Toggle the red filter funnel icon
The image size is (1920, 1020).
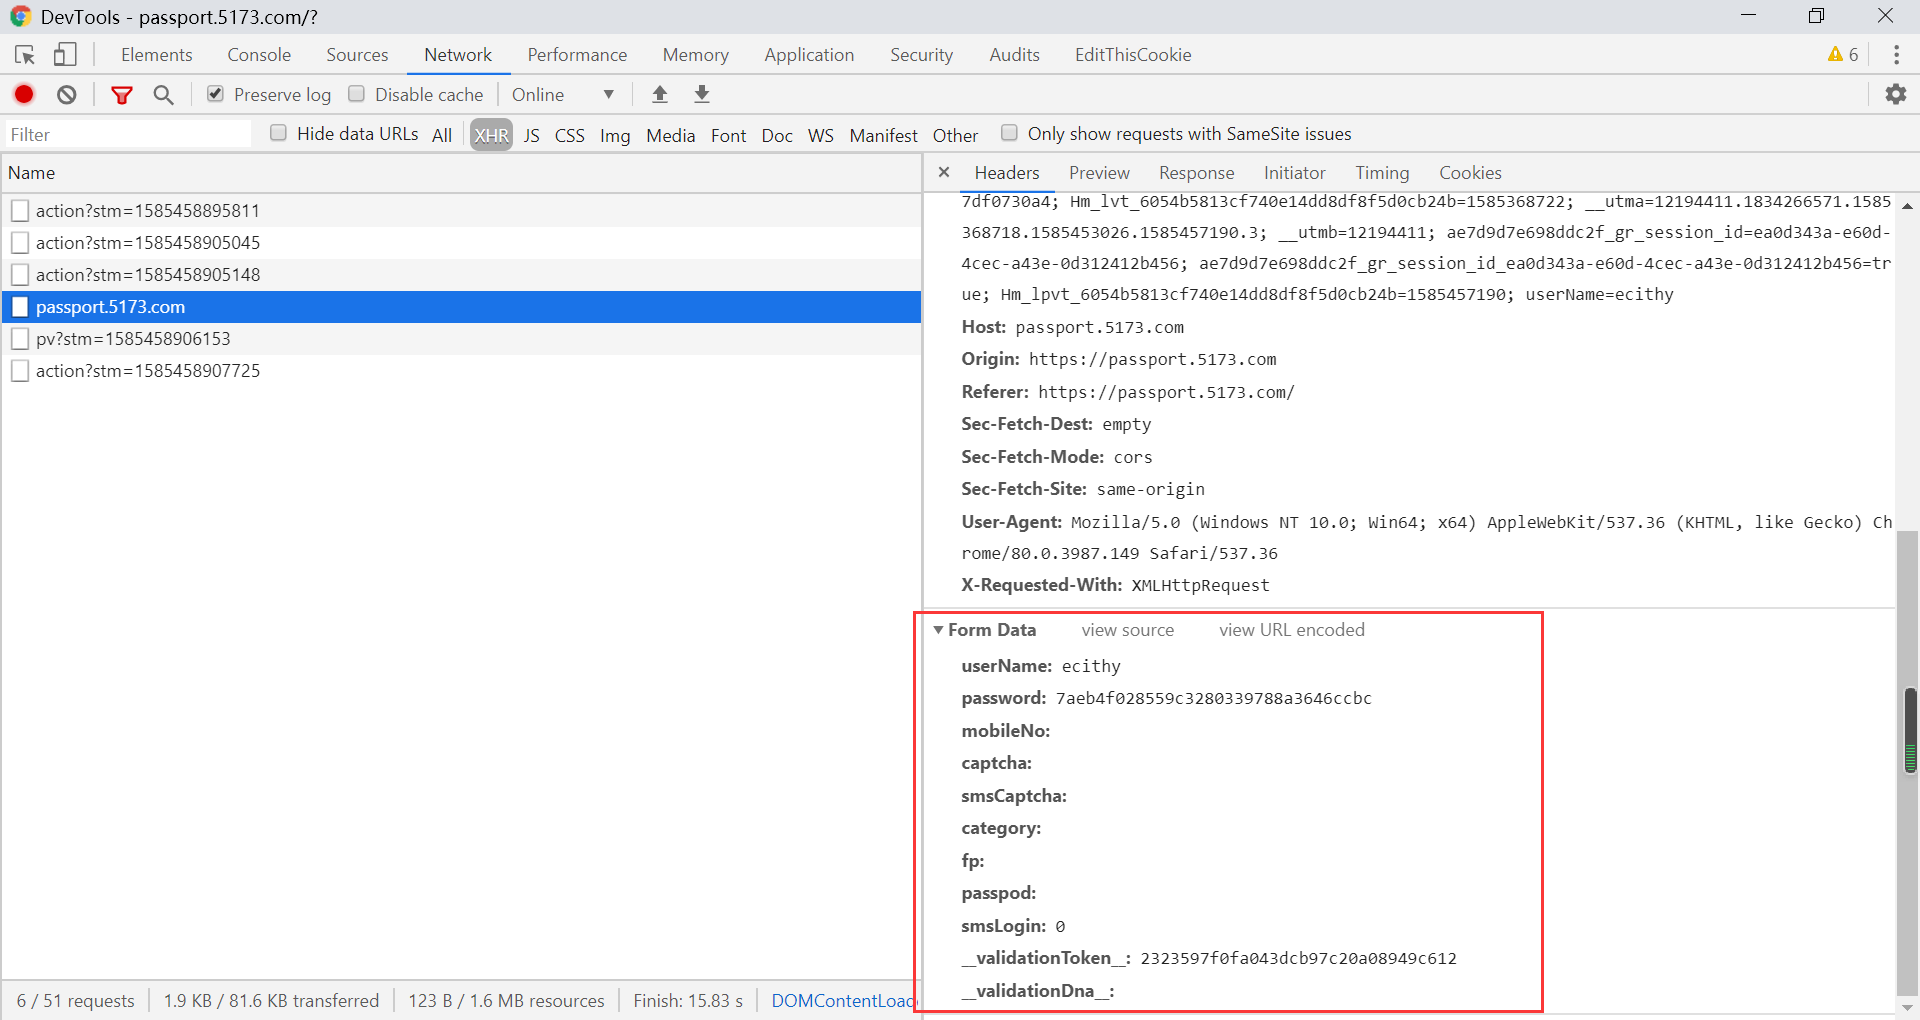tap(122, 95)
